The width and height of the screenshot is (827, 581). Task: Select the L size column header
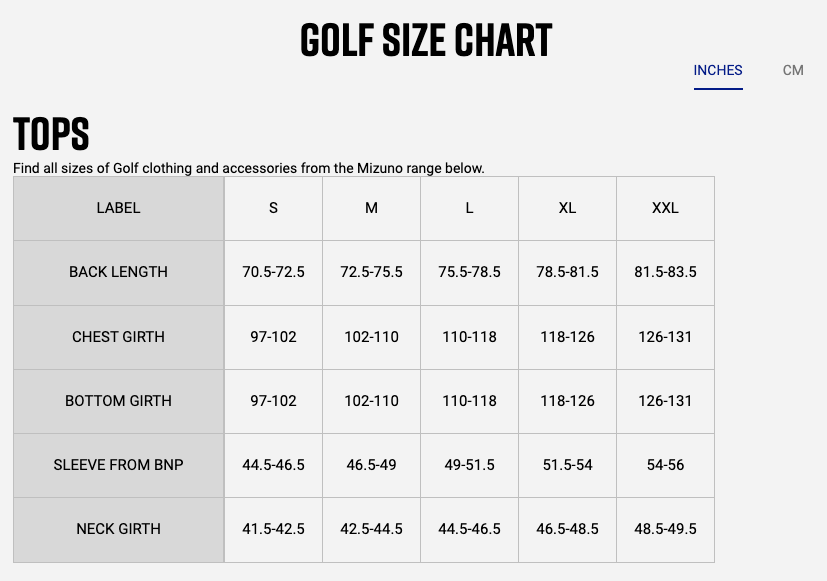click(x=469, y=208)
